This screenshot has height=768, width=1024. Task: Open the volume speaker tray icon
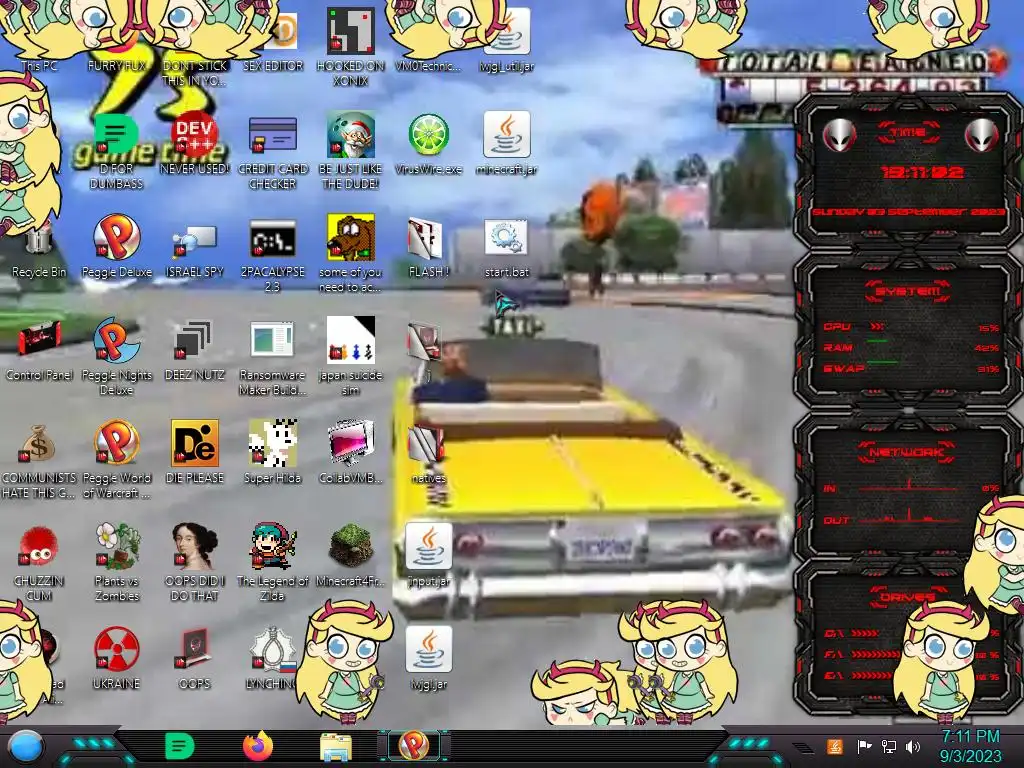point(913,746)
